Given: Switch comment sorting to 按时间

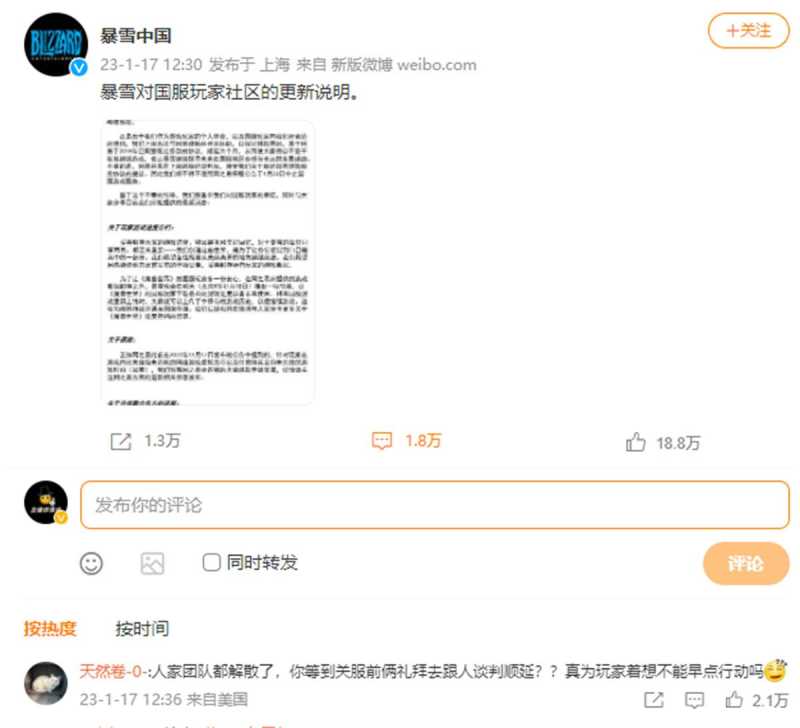Looking at the screenshot, I should tap(142, 629).
